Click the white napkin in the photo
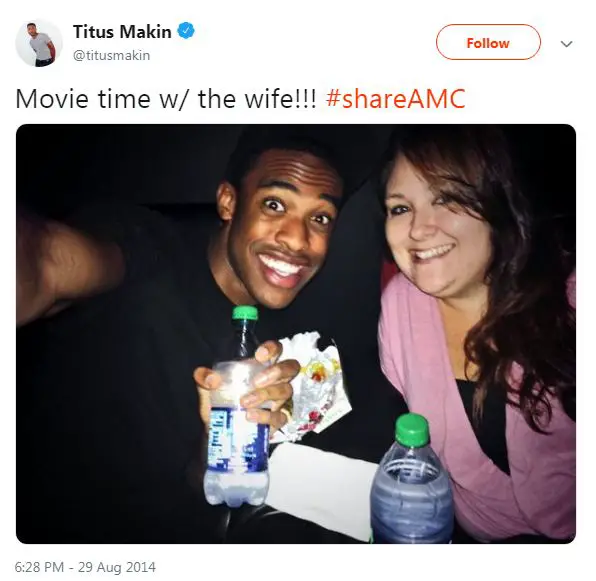Image resolution: width=596 pixels, height=581 pixels. [323, 486]
